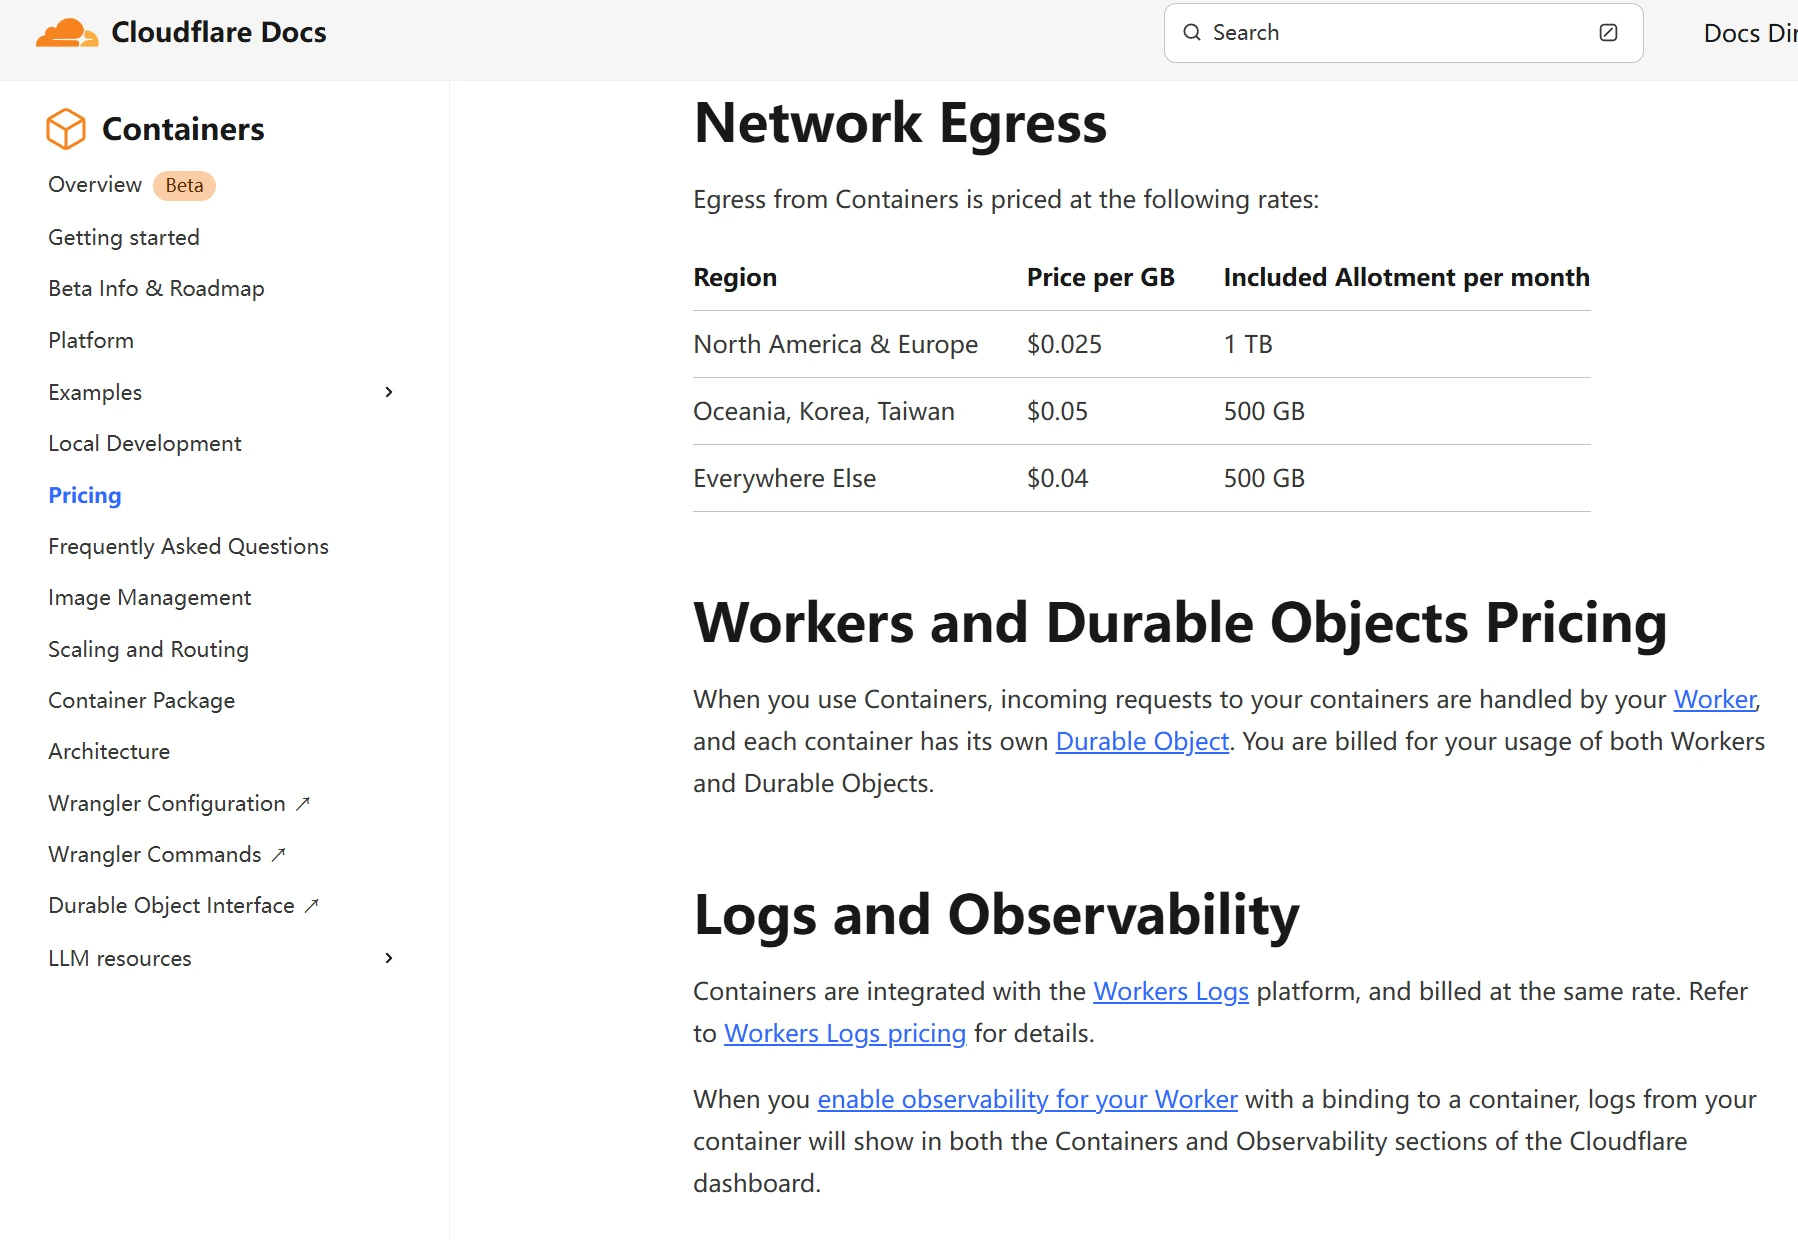Open the Docs Directory header menu
This screenshot has height=1240, width=1798.
point(1750,33)
